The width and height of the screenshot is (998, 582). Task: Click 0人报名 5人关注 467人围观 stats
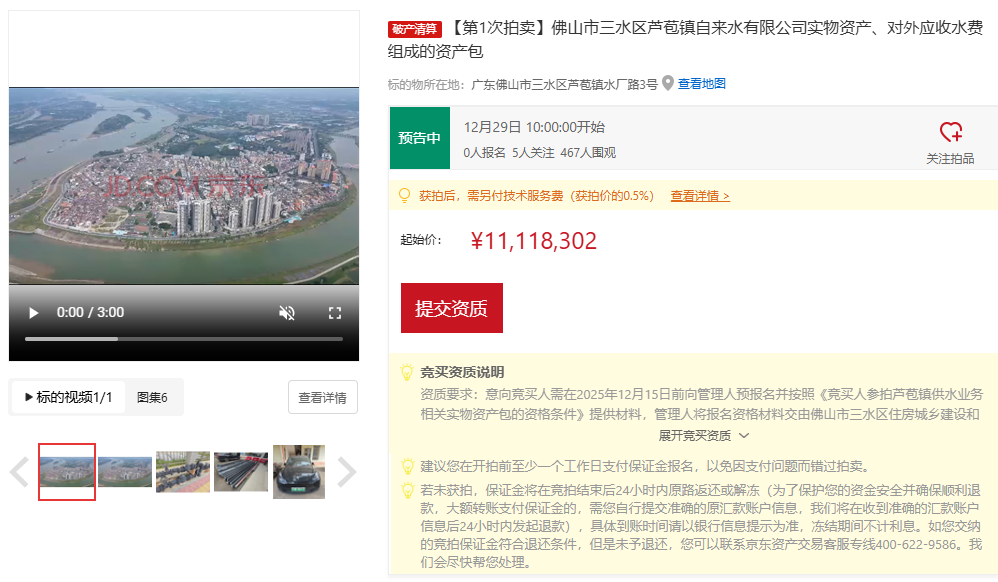540,153
